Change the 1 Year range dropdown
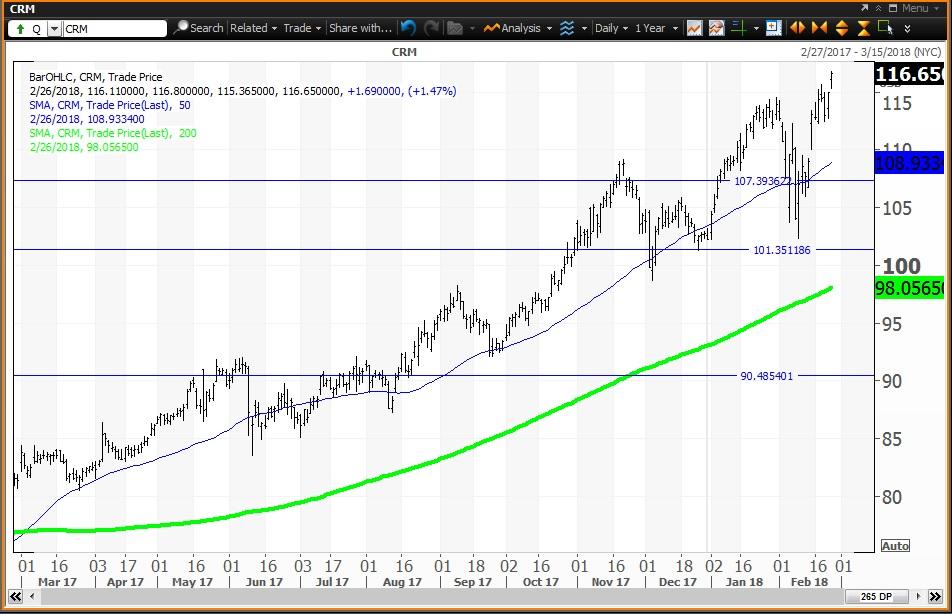 656,28
